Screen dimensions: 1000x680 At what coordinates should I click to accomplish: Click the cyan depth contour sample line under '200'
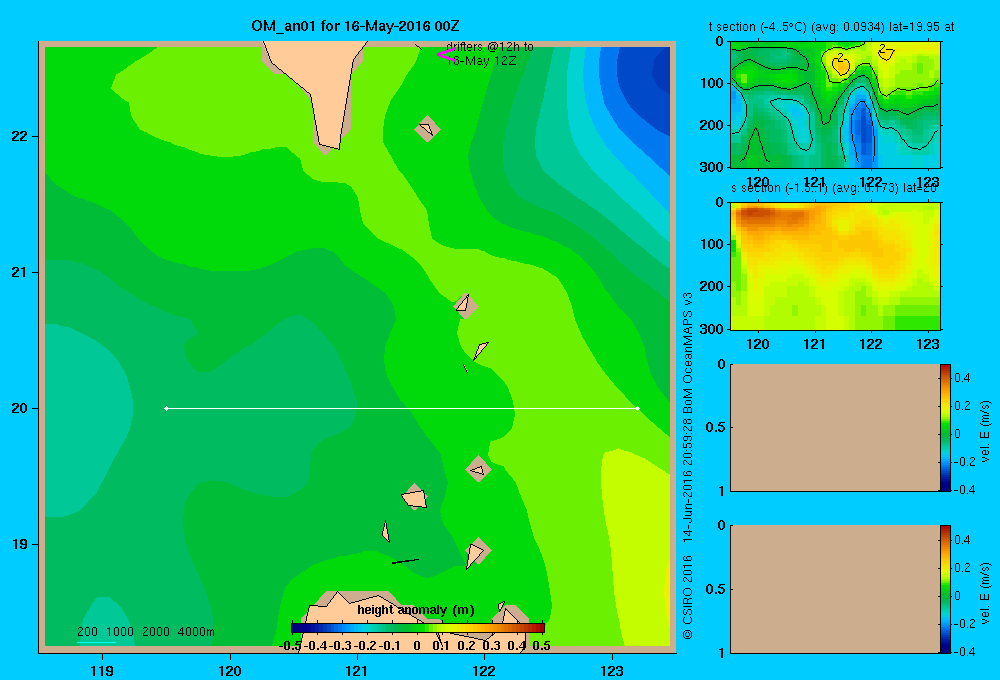click(96, 642)
